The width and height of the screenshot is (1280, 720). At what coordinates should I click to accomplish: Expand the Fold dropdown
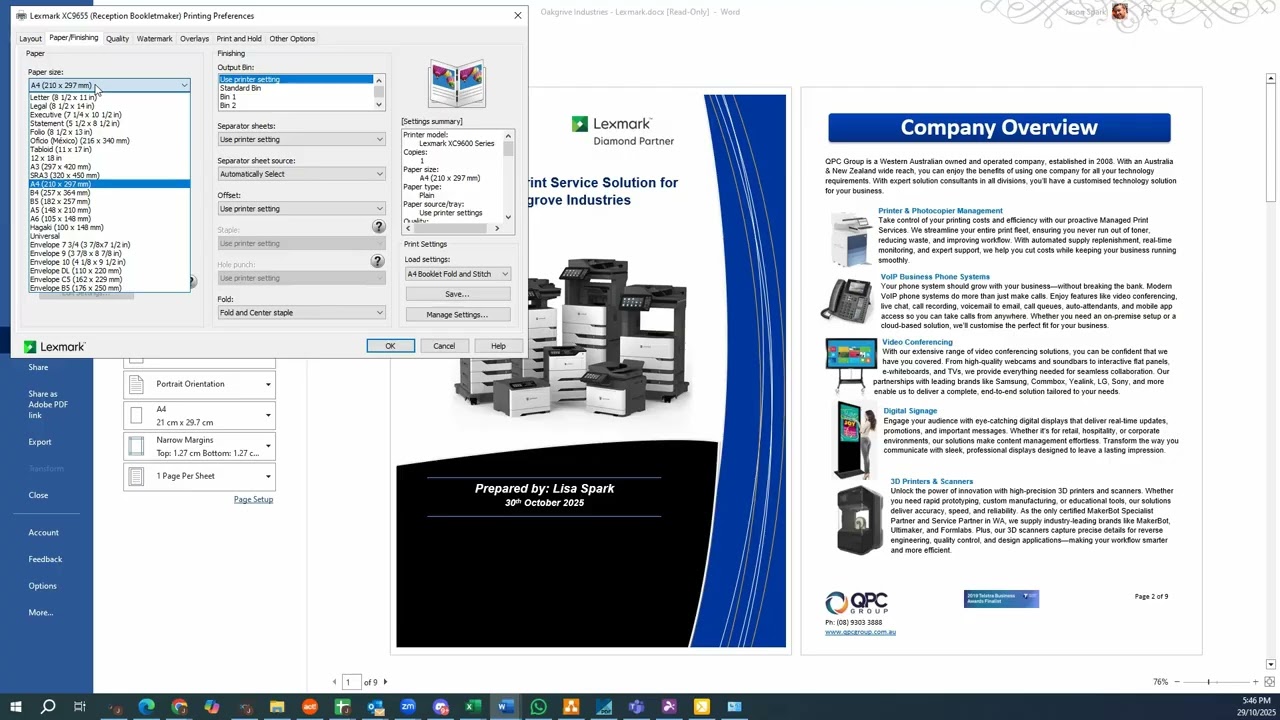(301, 313)
